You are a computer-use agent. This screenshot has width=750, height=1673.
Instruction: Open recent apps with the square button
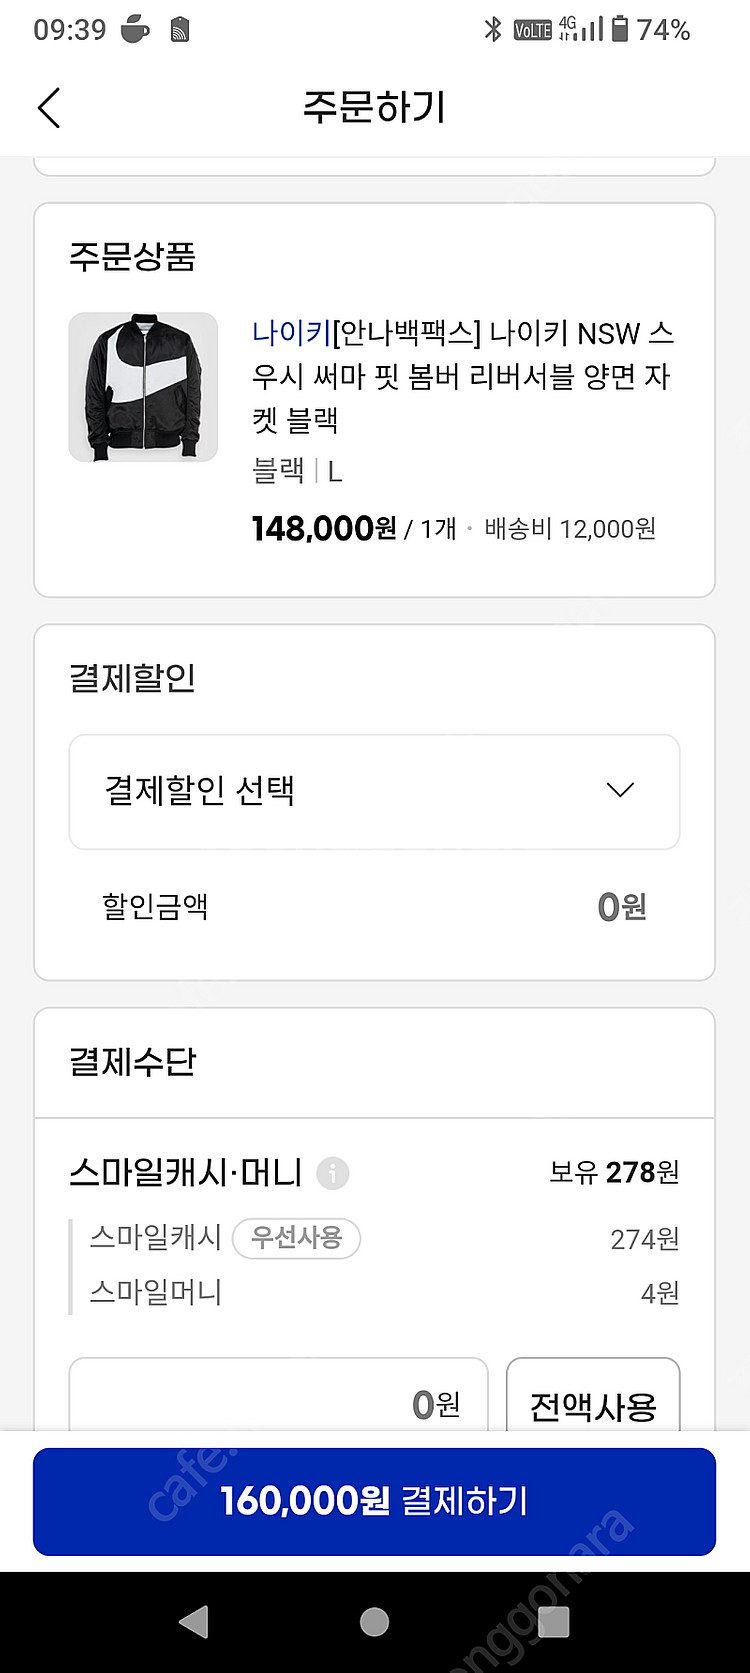[552, 1621]
